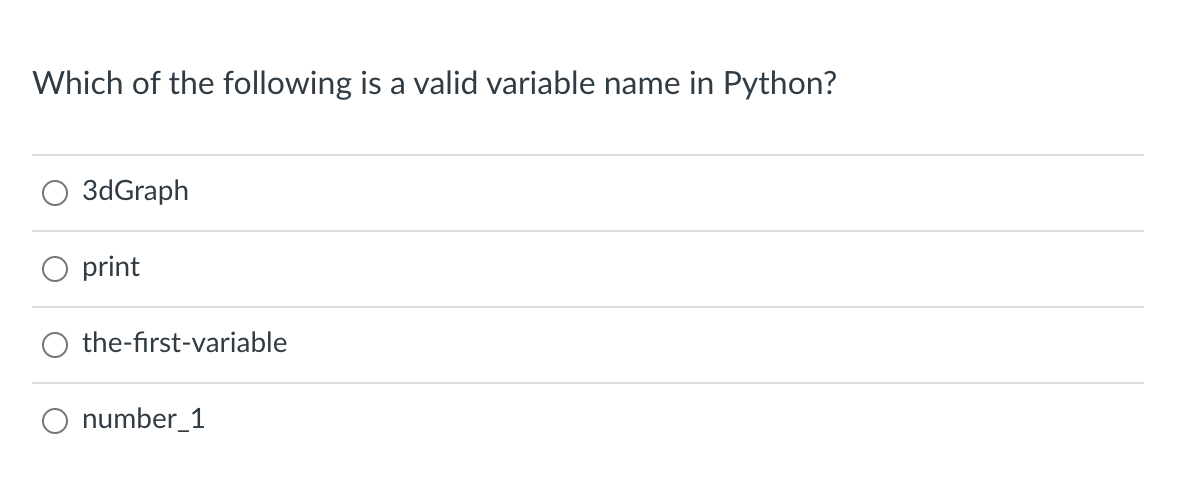Click the 'print' answer label text
The image size is (1180, 486).
pos(111,268)
